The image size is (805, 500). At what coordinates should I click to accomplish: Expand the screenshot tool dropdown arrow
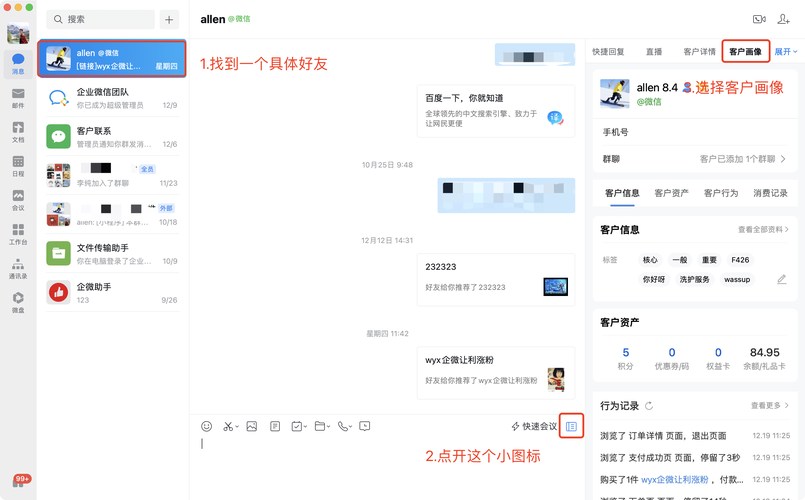[237, 427]
